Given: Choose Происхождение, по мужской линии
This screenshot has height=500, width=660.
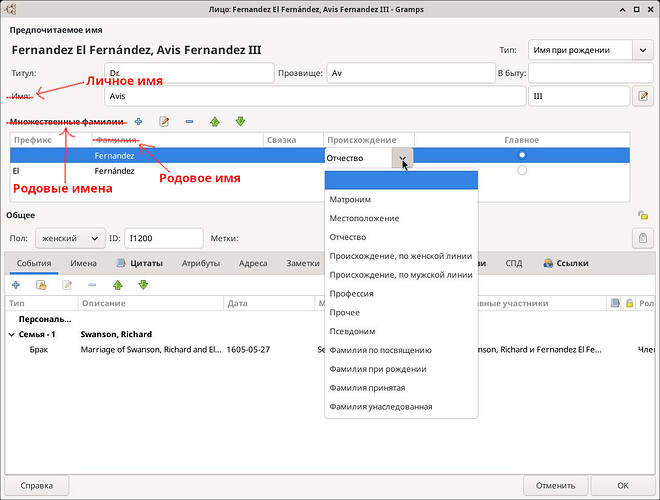Looking at the screenshot, I should 401,275.
